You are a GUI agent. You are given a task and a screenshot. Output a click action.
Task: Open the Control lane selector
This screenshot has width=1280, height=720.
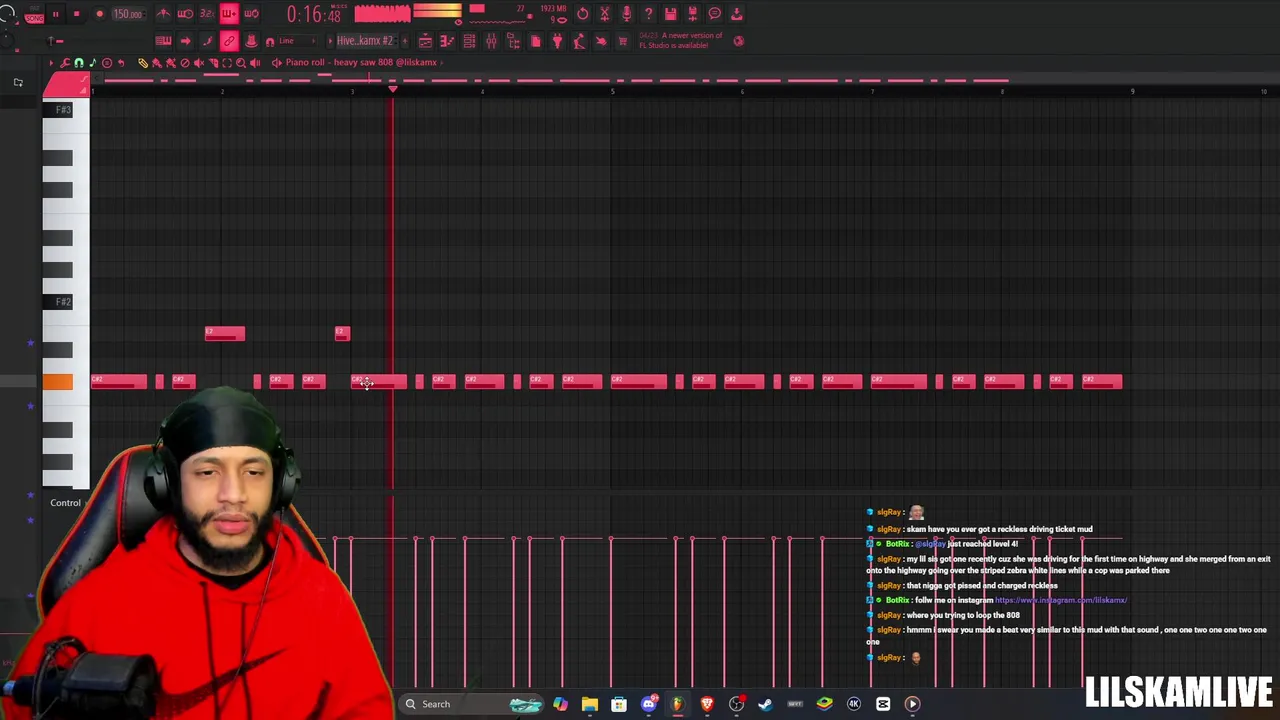coord(66,503)
